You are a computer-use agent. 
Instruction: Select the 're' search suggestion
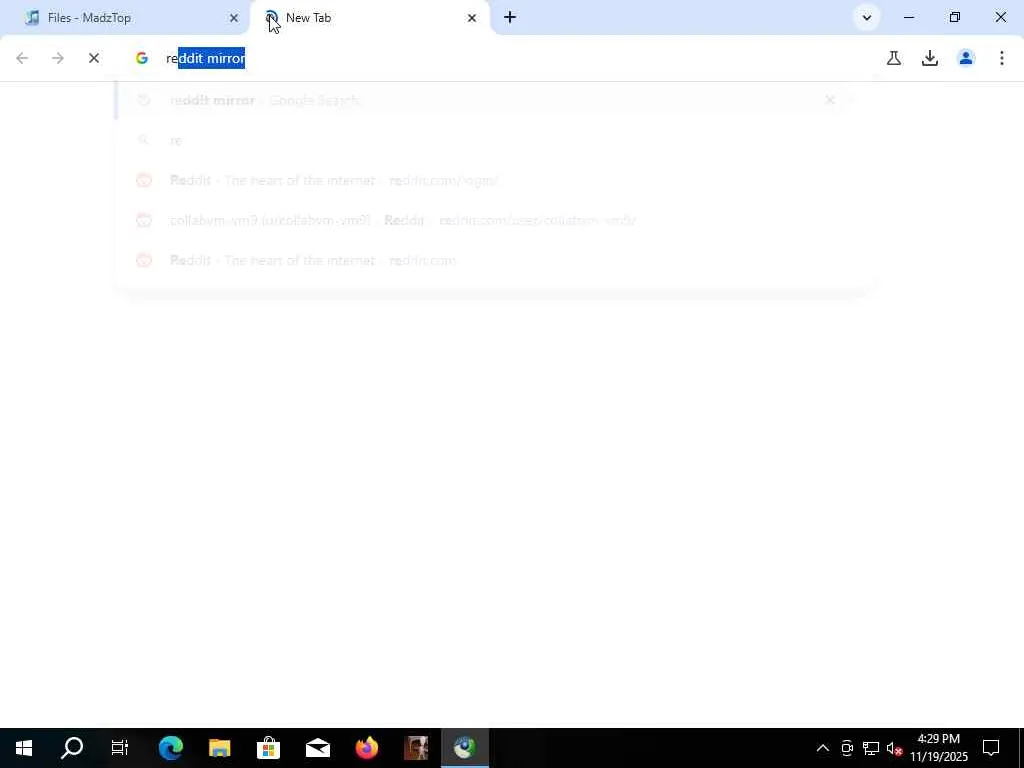point(493,140)
